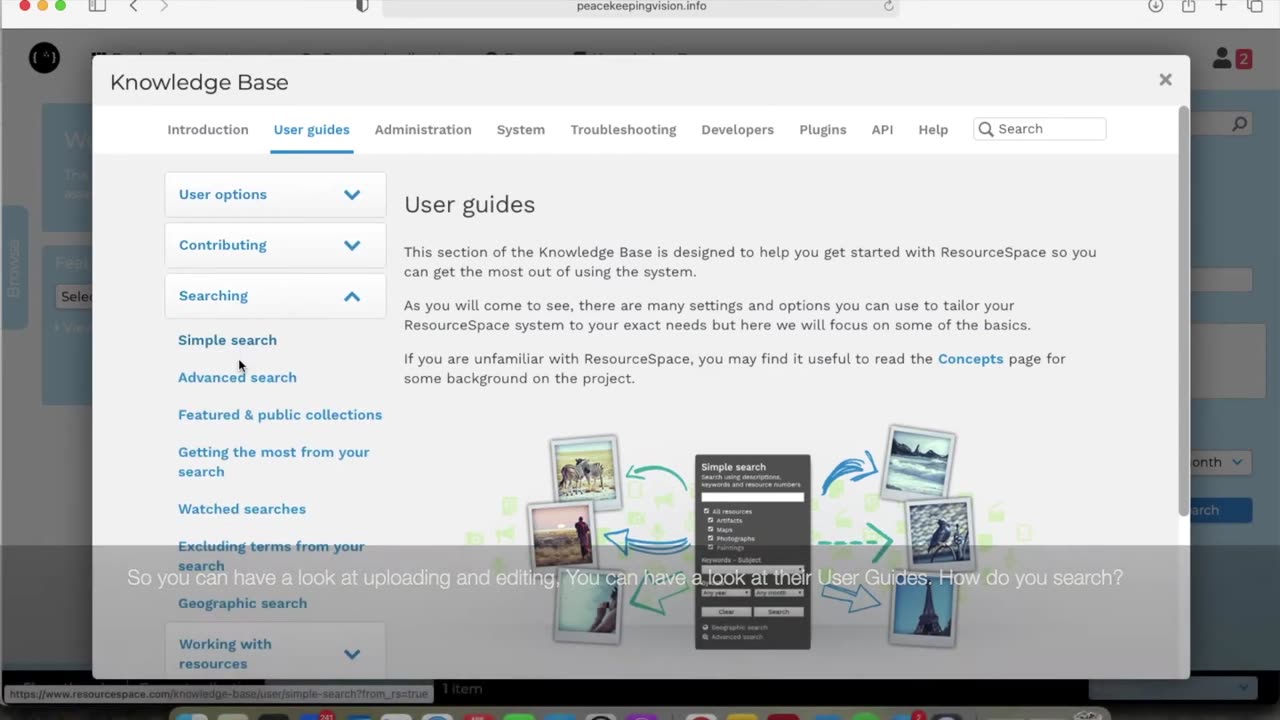Reload the page in Safari
Screen dimensions: 1280x720
tap(888, 6)
